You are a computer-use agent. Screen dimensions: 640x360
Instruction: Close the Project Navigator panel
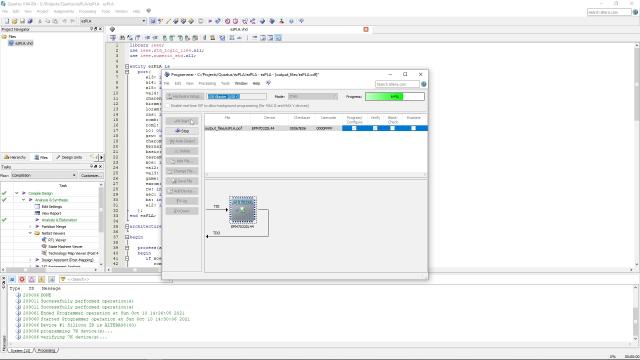(x=100, y=29)
